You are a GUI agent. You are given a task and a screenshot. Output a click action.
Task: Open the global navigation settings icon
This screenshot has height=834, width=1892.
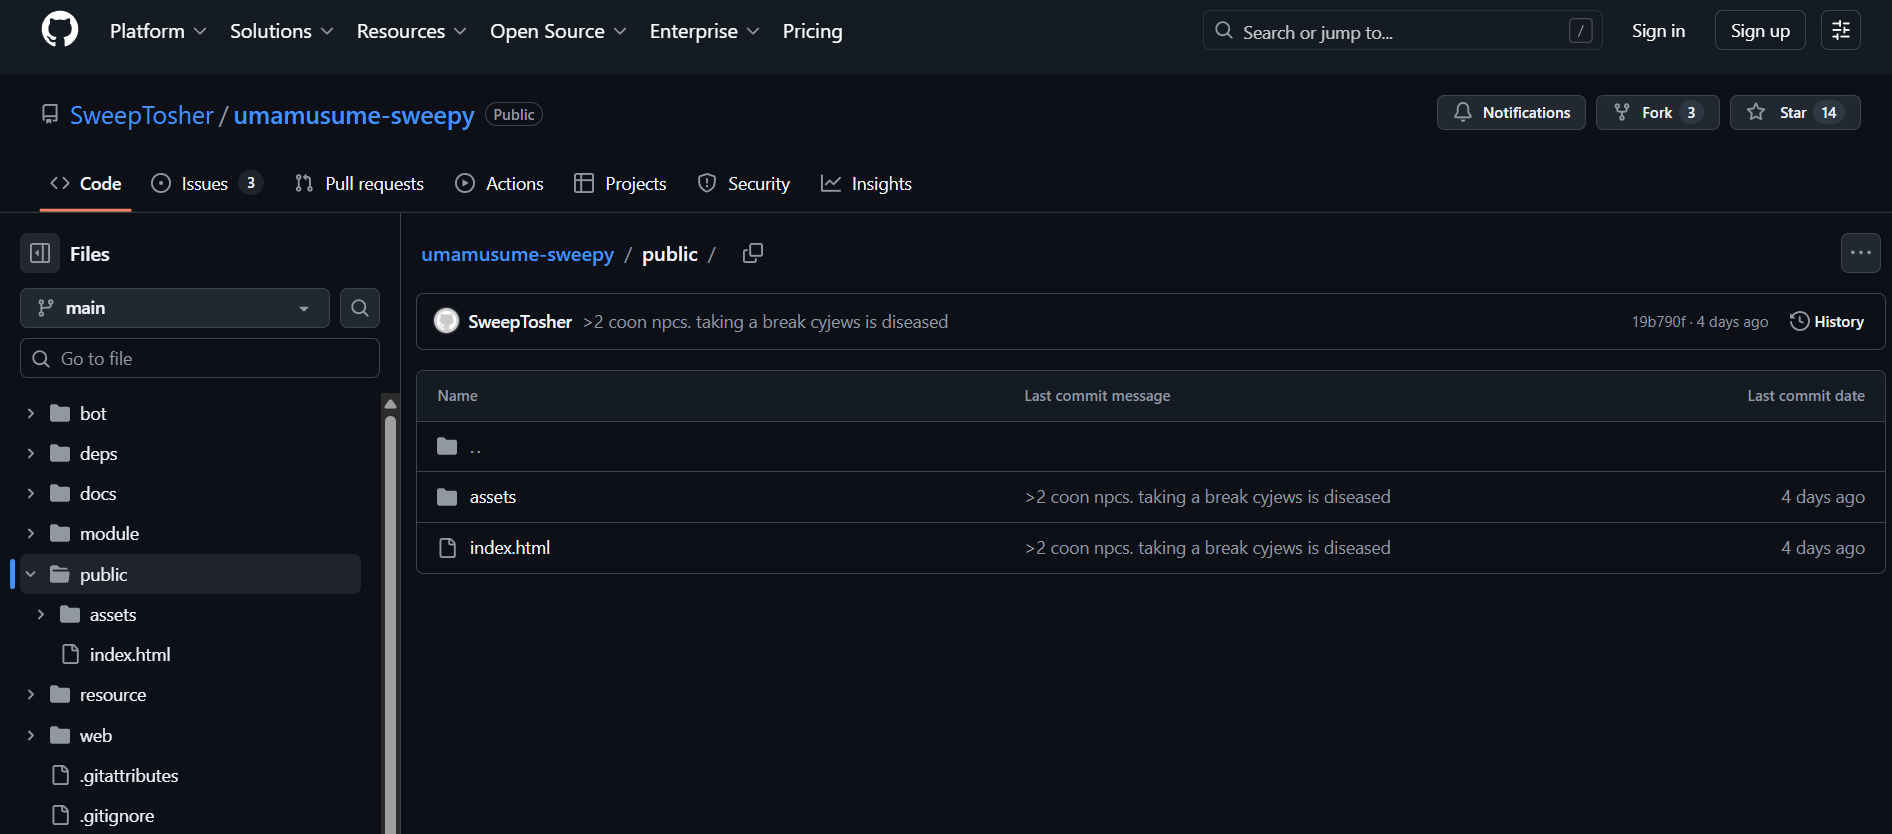point(1841,31)
